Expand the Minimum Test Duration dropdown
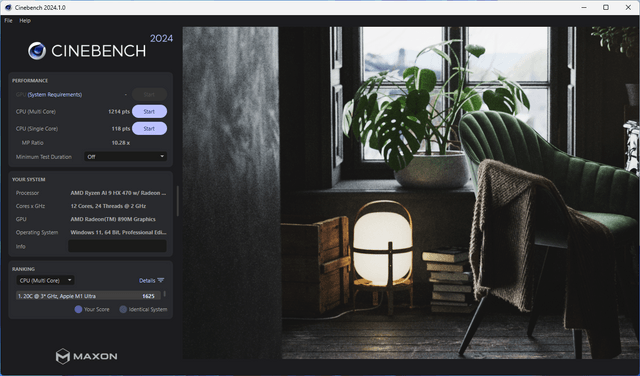The image size is (640, 376). (125, 157)
